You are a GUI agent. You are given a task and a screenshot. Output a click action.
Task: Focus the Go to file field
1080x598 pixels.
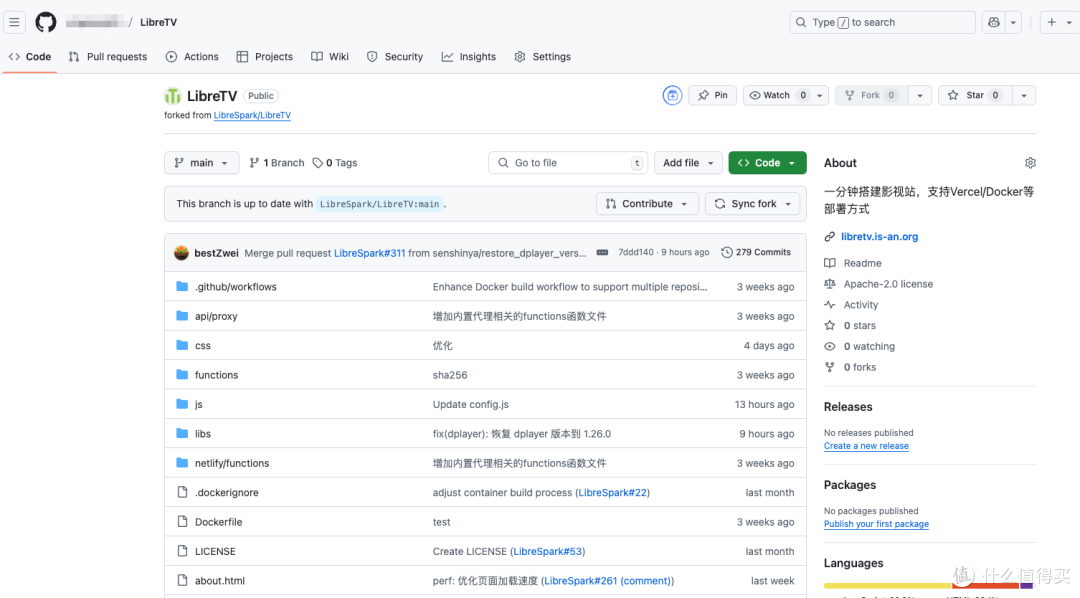[568, 163]
